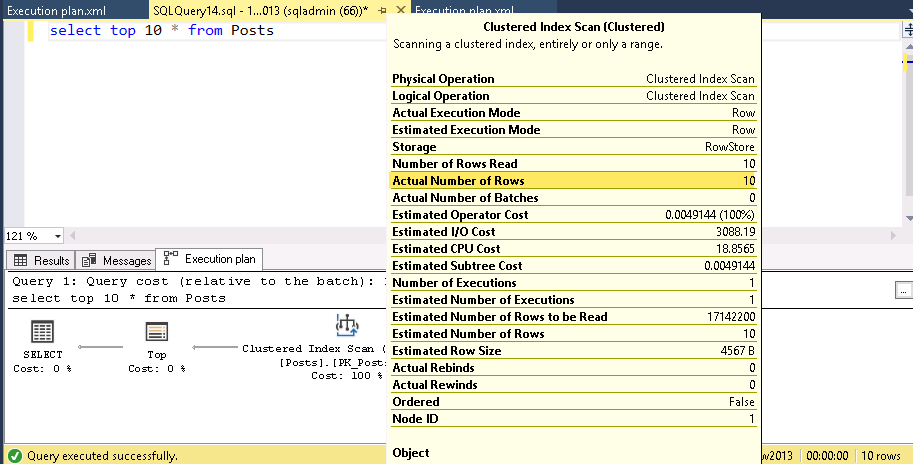Click the editor horizontal scroll right arrow

[894, 235]
